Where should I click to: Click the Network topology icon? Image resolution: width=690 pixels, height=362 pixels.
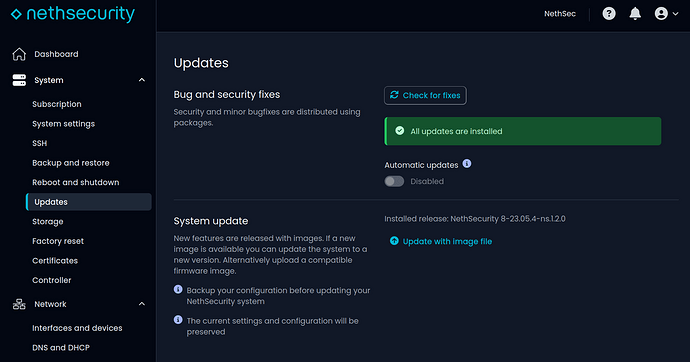click(x=19, y=304)
